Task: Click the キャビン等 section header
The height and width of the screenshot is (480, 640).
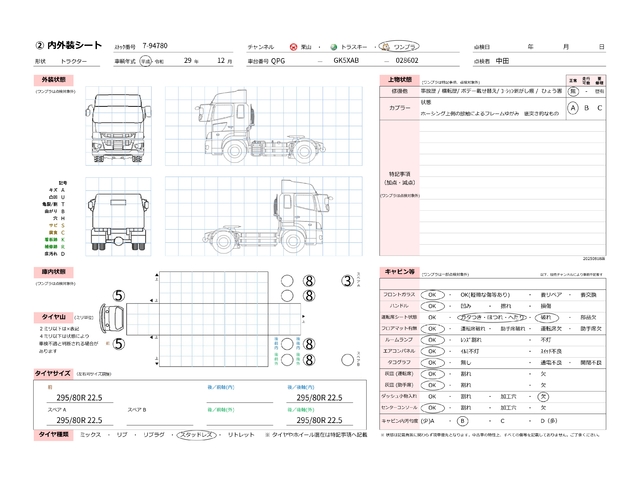Action: click(400, 271)
